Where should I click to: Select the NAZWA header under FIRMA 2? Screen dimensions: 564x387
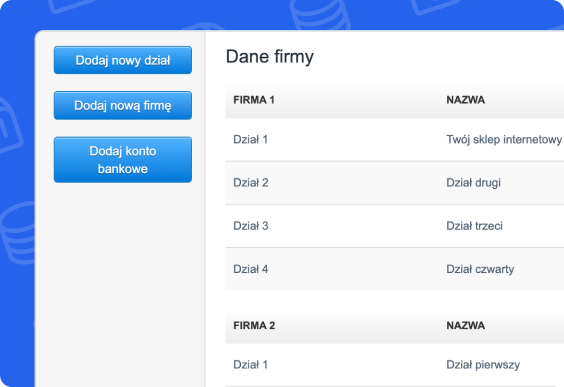[x=465, y=325]
